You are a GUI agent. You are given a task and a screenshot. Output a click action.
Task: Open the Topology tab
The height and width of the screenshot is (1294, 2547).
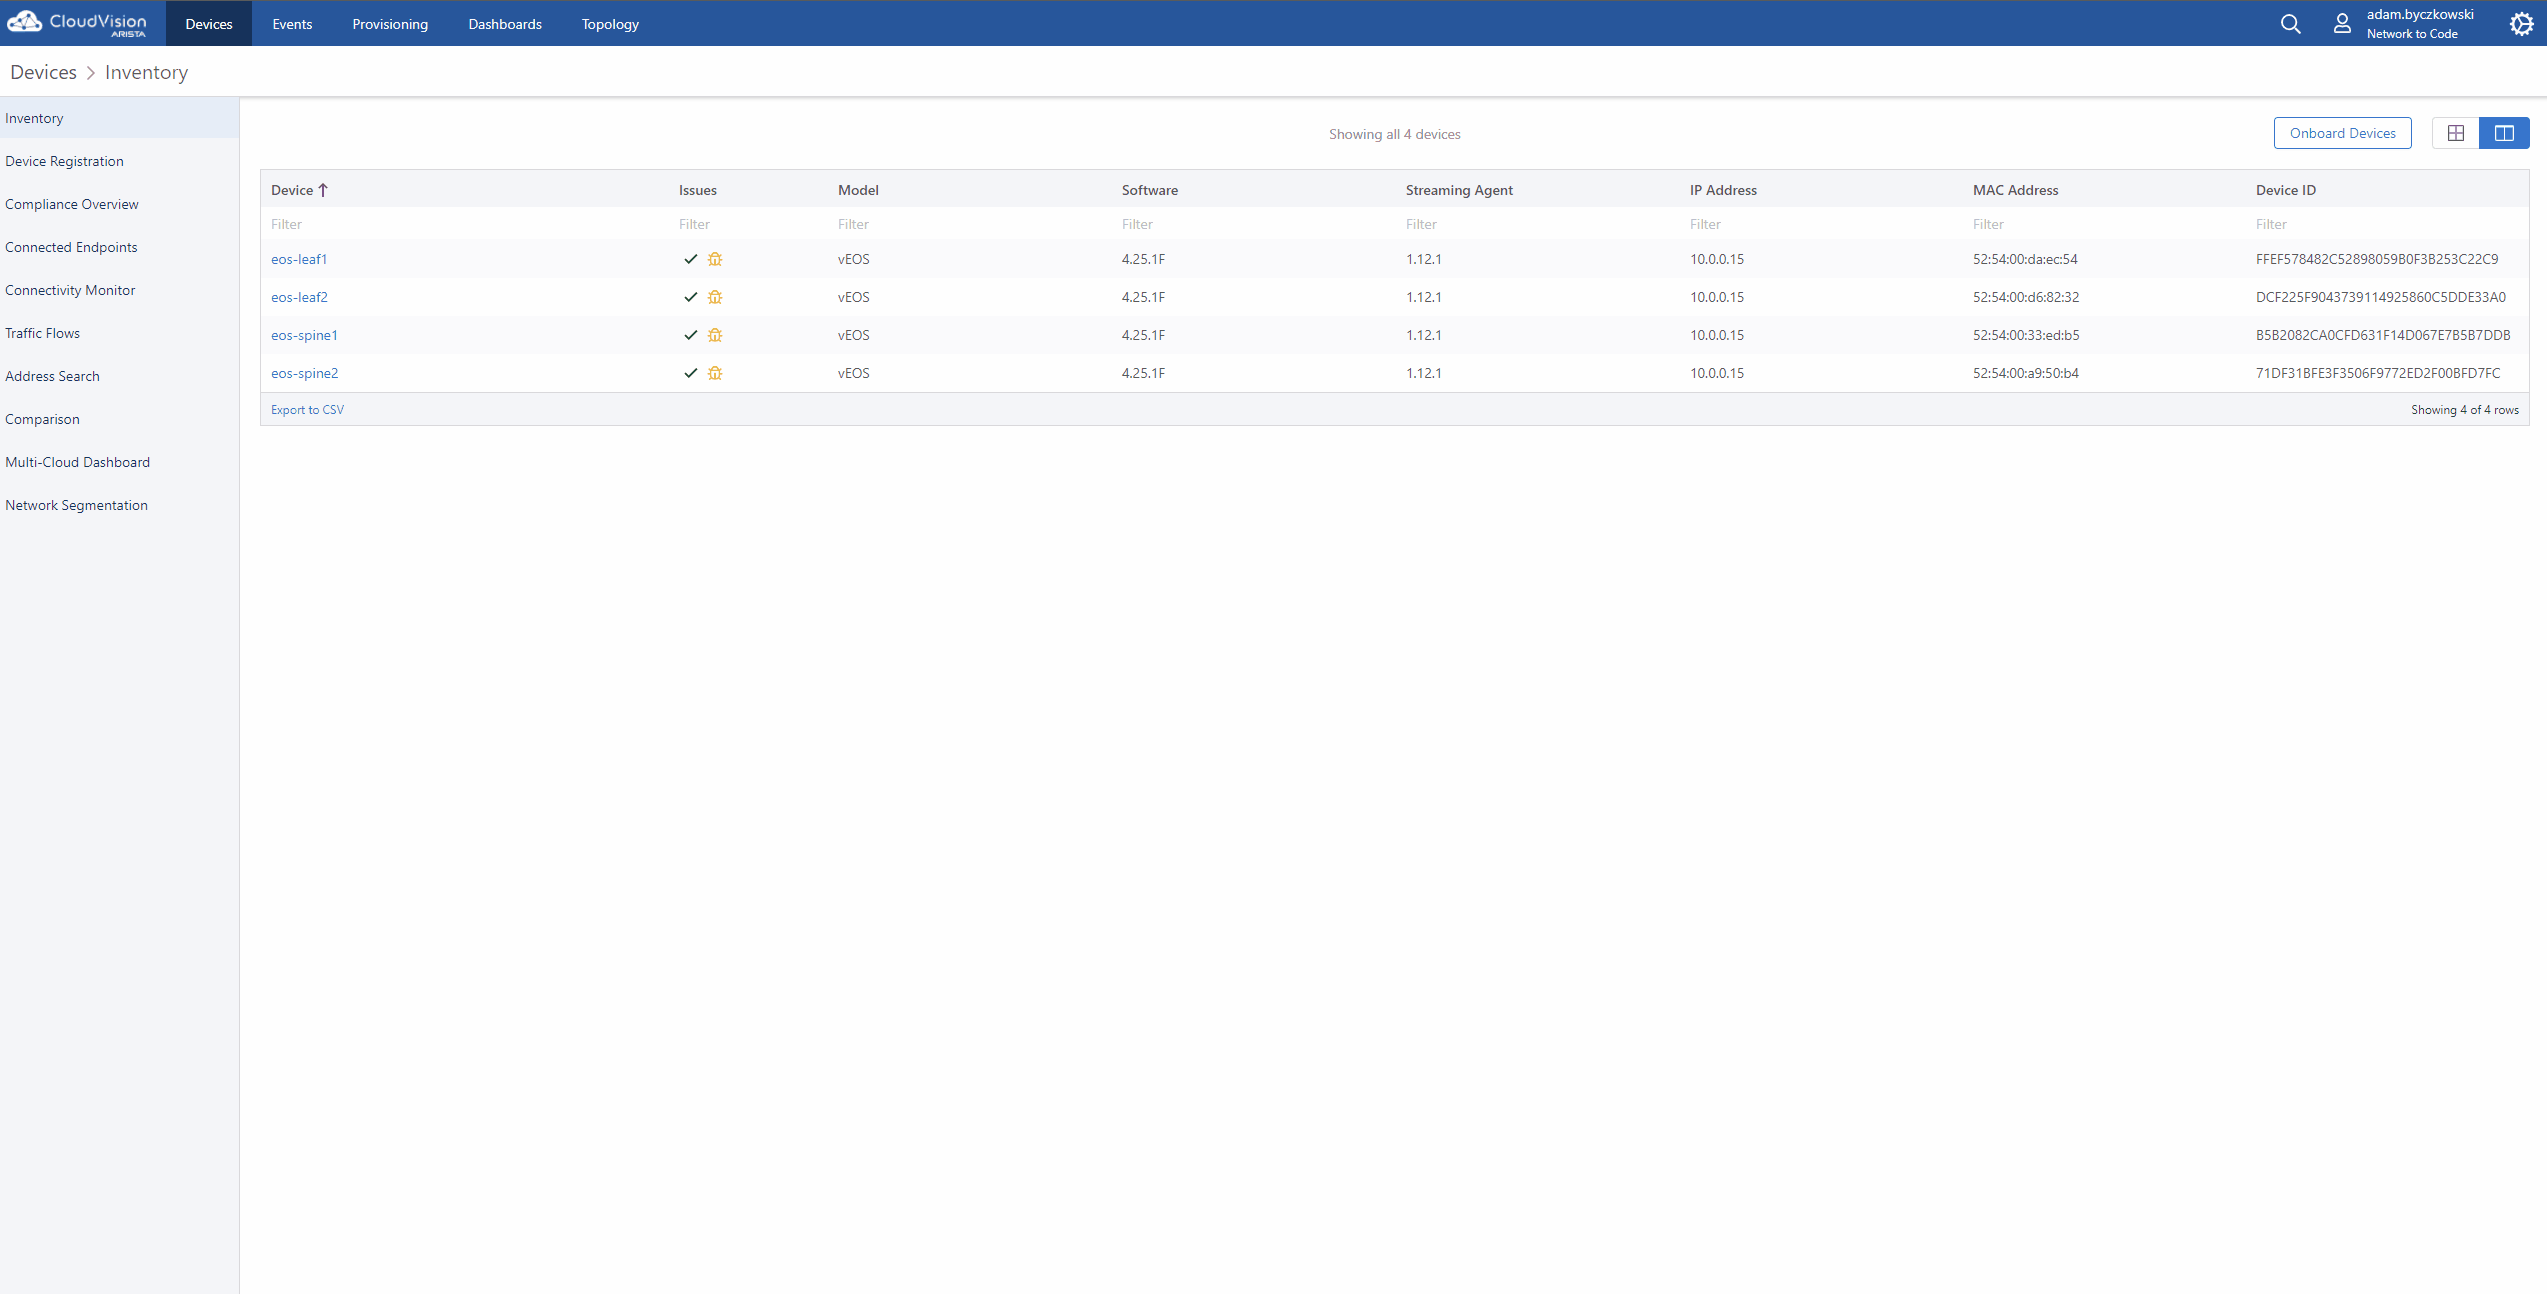pos(610,24)
